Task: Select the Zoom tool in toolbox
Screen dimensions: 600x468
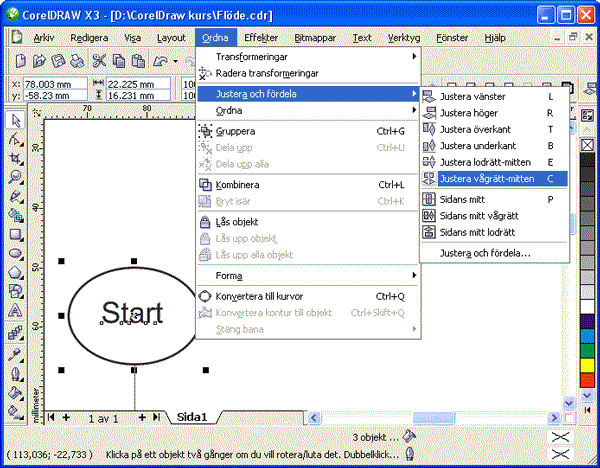Action: point(16,176)
